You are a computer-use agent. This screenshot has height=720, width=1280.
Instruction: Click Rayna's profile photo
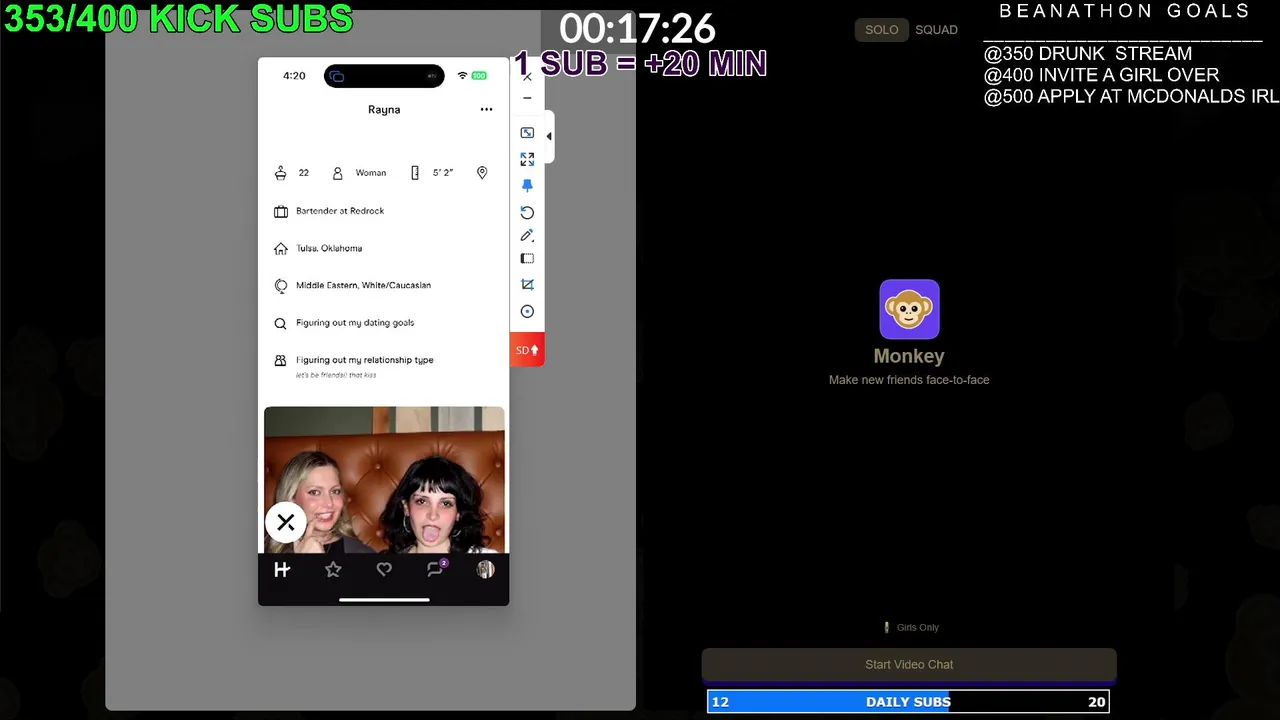click(x=384, y=480)
